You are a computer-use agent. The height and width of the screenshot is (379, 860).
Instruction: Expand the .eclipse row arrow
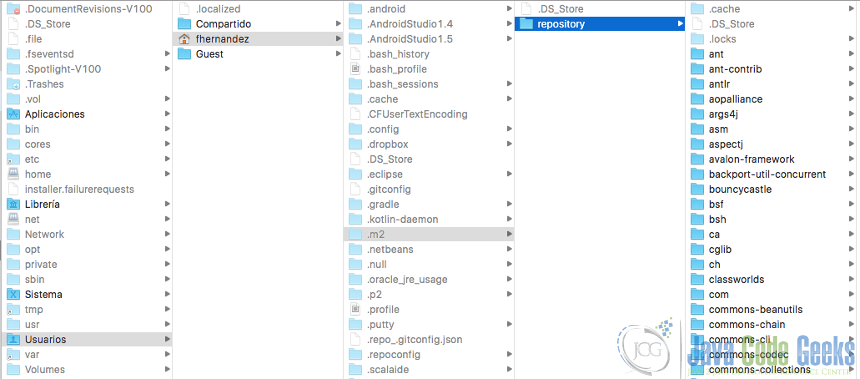point(510,174)
